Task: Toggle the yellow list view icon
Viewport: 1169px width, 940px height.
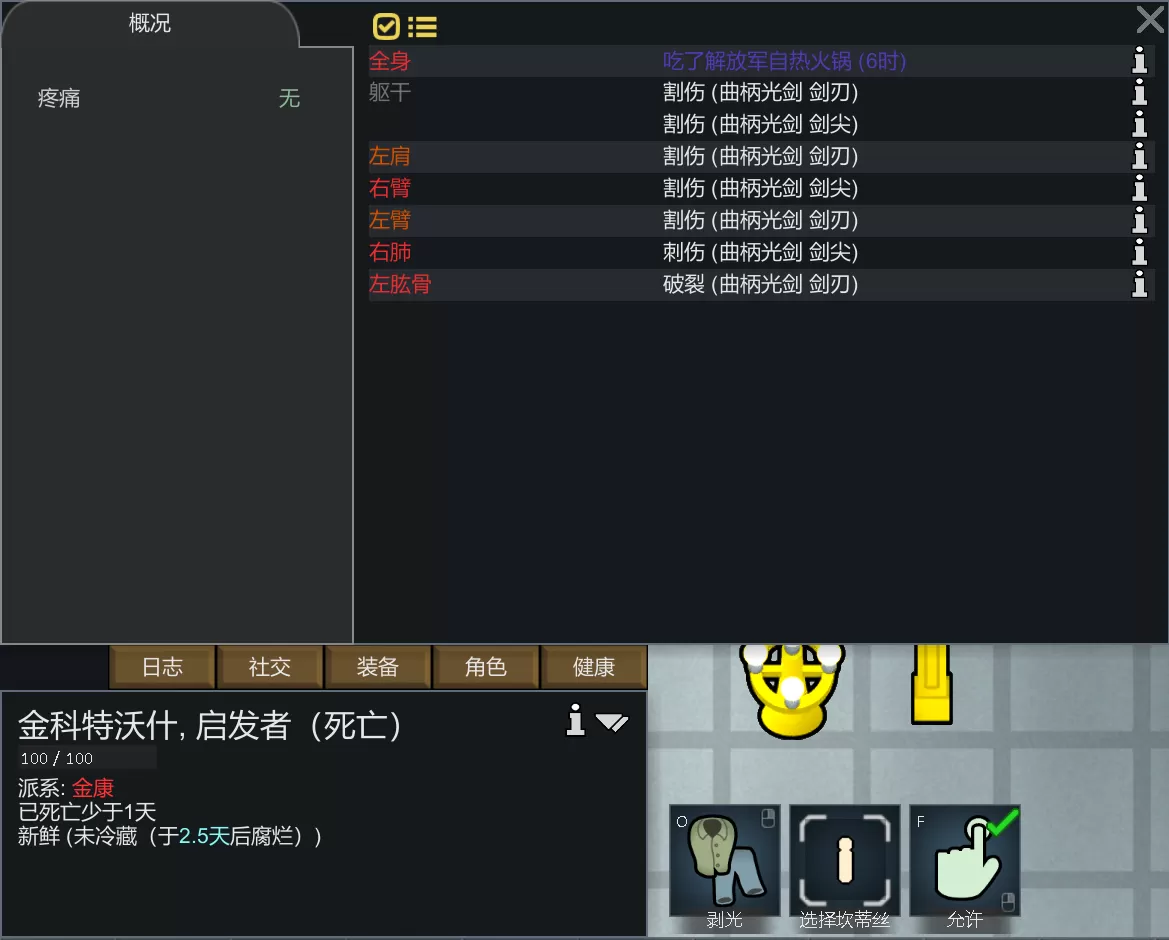Action: (x=423, y=28)
